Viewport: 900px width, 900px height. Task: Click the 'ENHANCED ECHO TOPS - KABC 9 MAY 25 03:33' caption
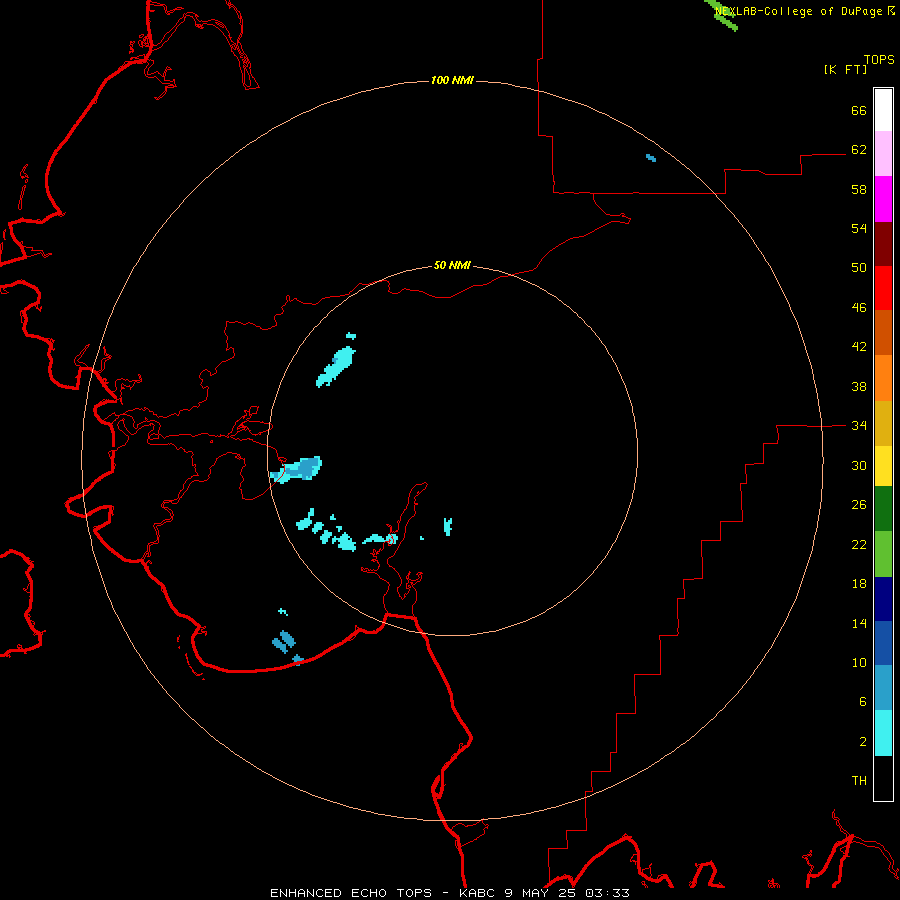tap(450, 893)
